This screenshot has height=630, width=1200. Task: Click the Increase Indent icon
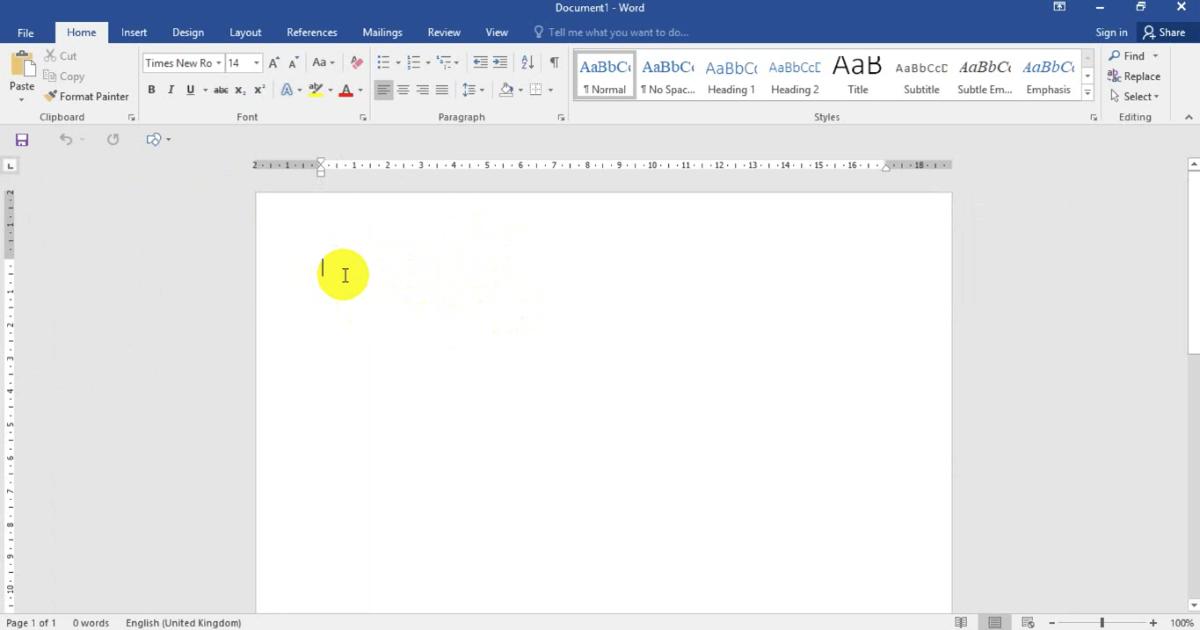click(x=500, y=63)
